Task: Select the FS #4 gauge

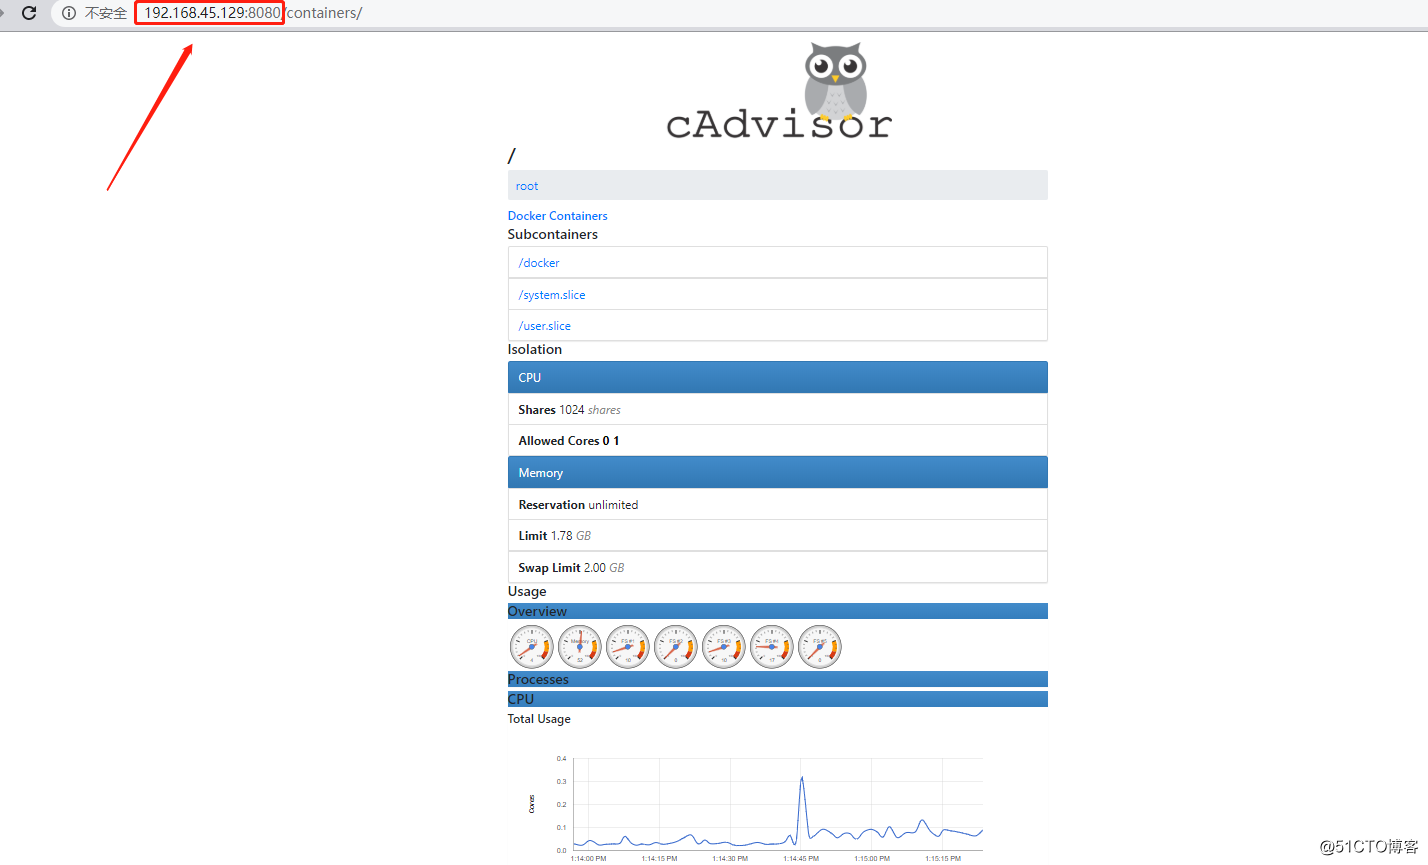Action: tap(771, 647)
